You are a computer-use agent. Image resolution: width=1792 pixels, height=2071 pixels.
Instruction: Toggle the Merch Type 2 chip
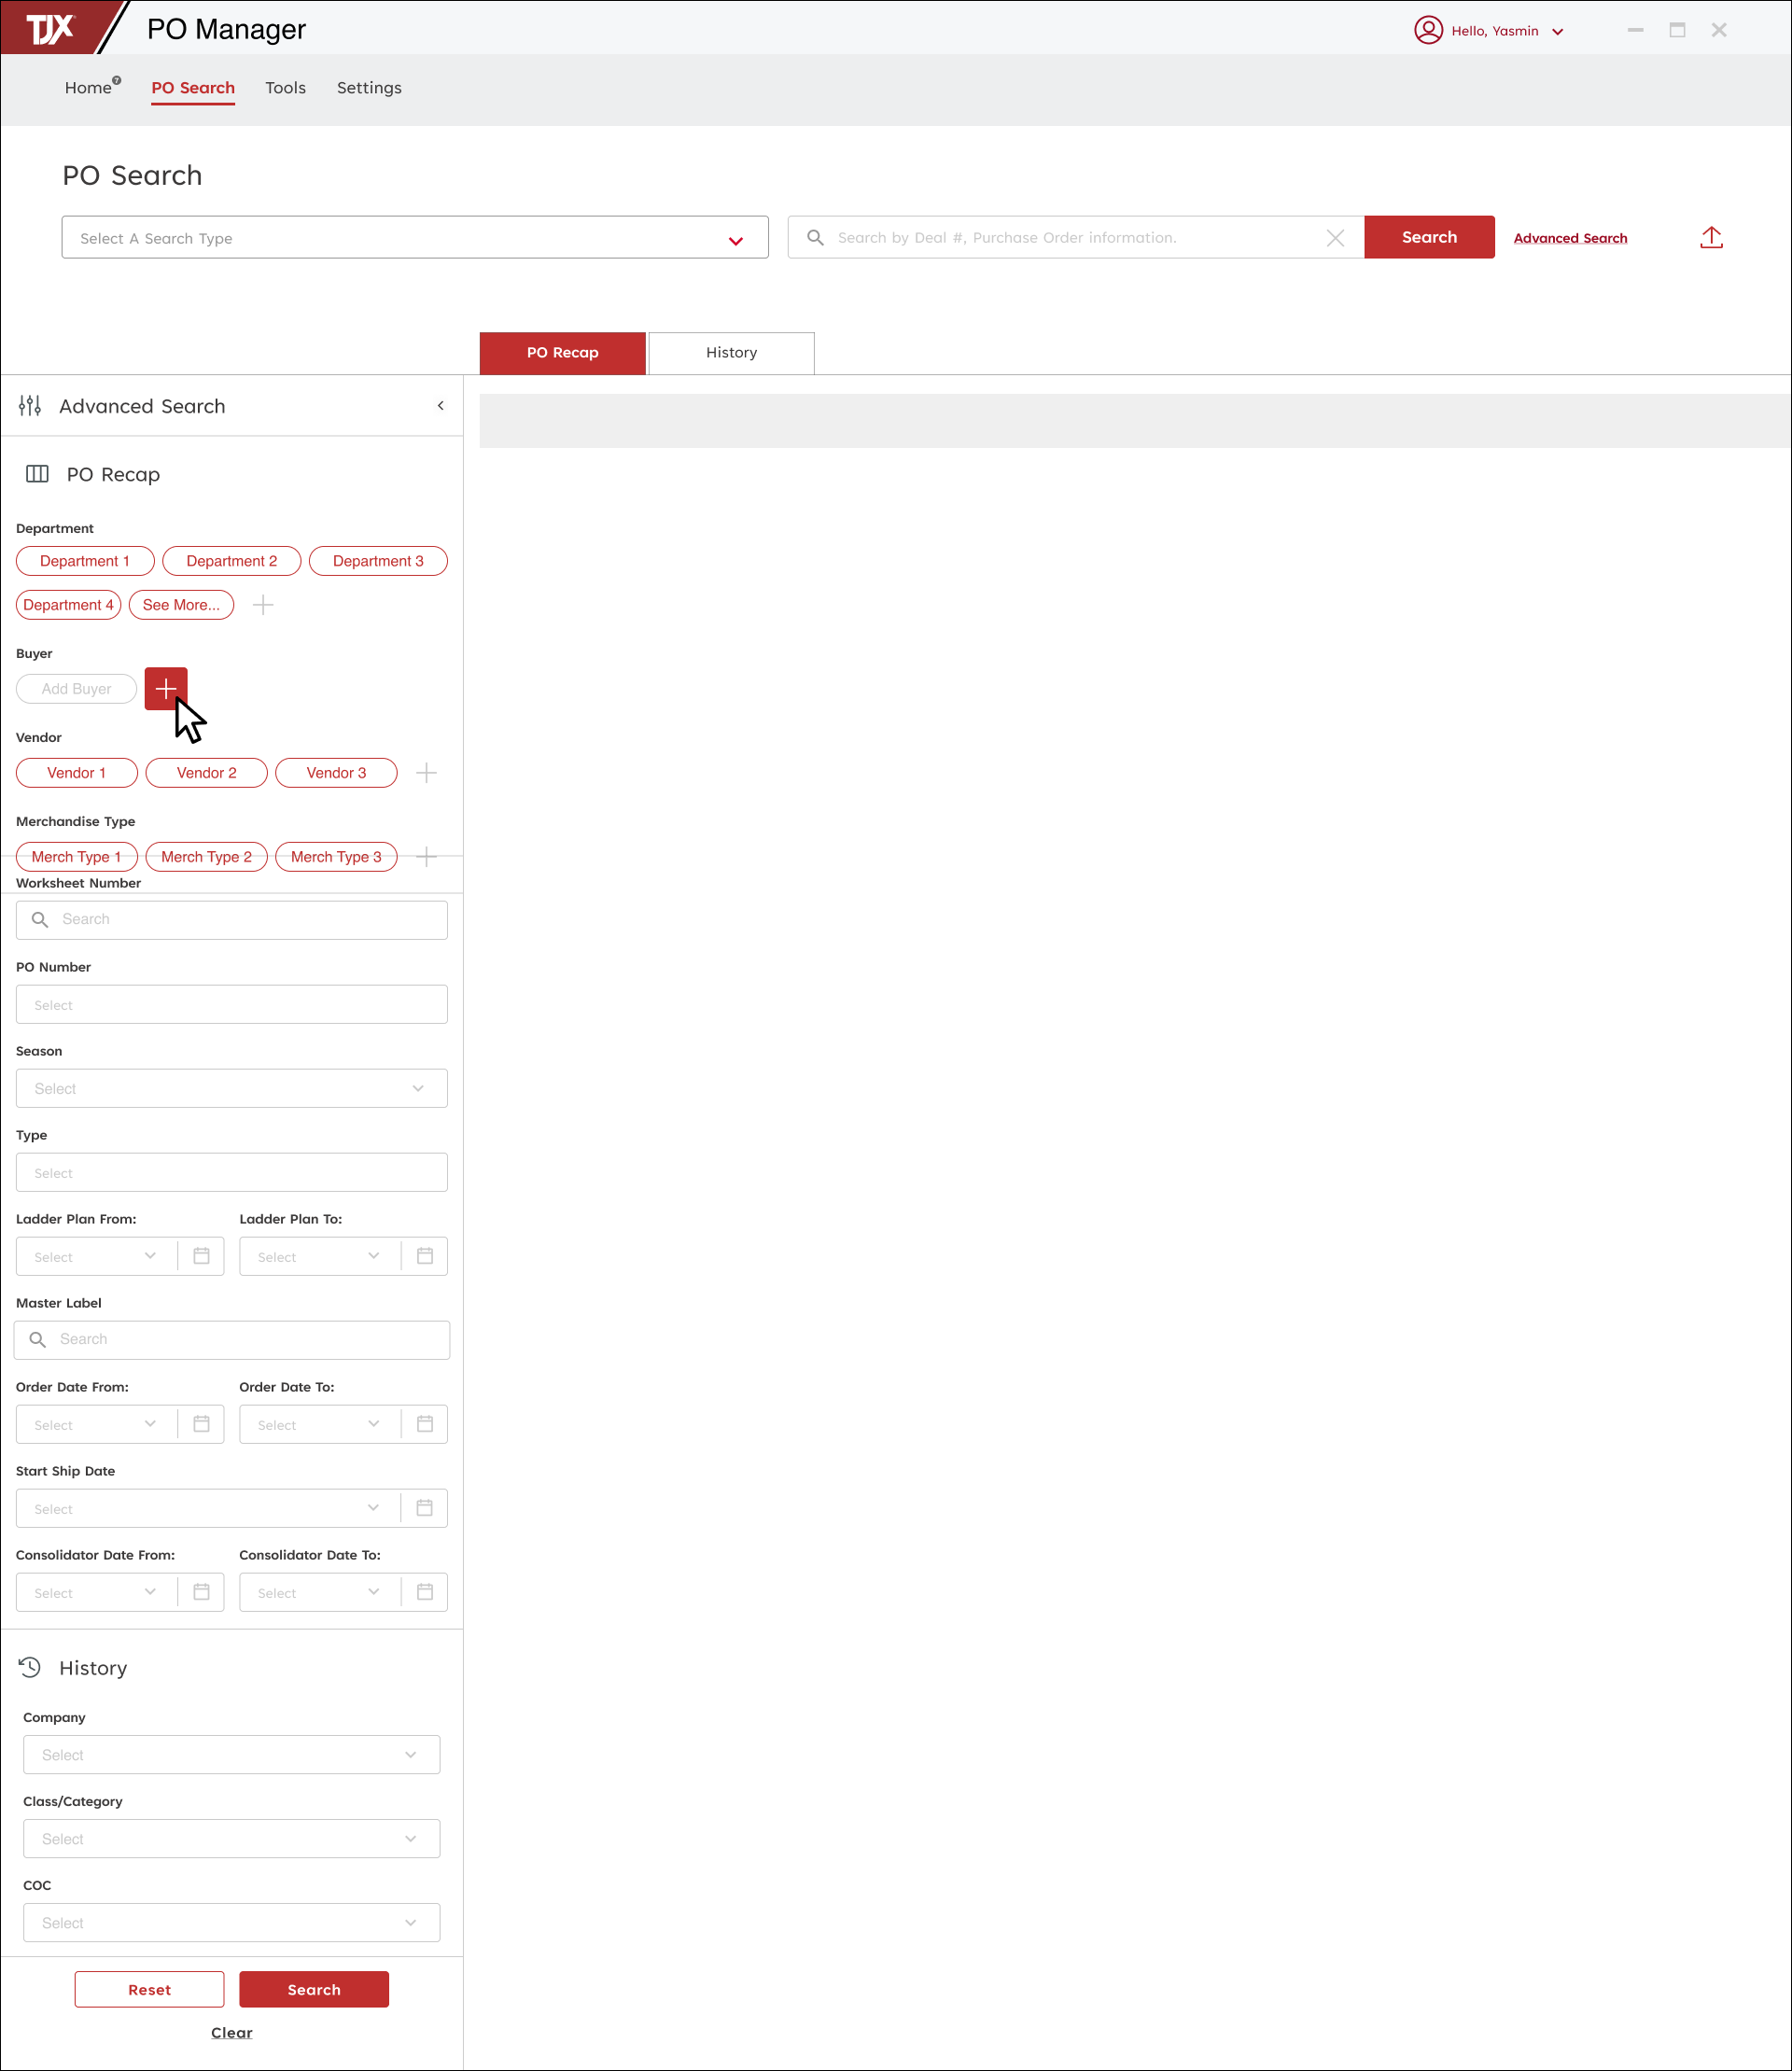pos(207,857)
